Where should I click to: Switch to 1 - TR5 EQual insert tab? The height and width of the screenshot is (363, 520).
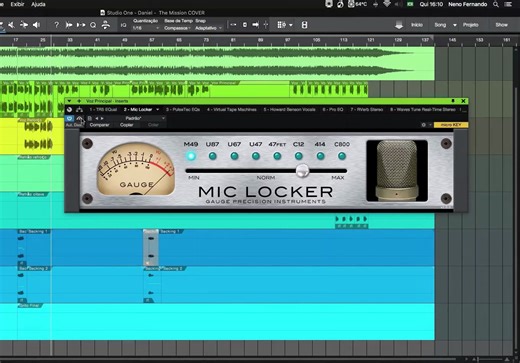click(103, 110)
